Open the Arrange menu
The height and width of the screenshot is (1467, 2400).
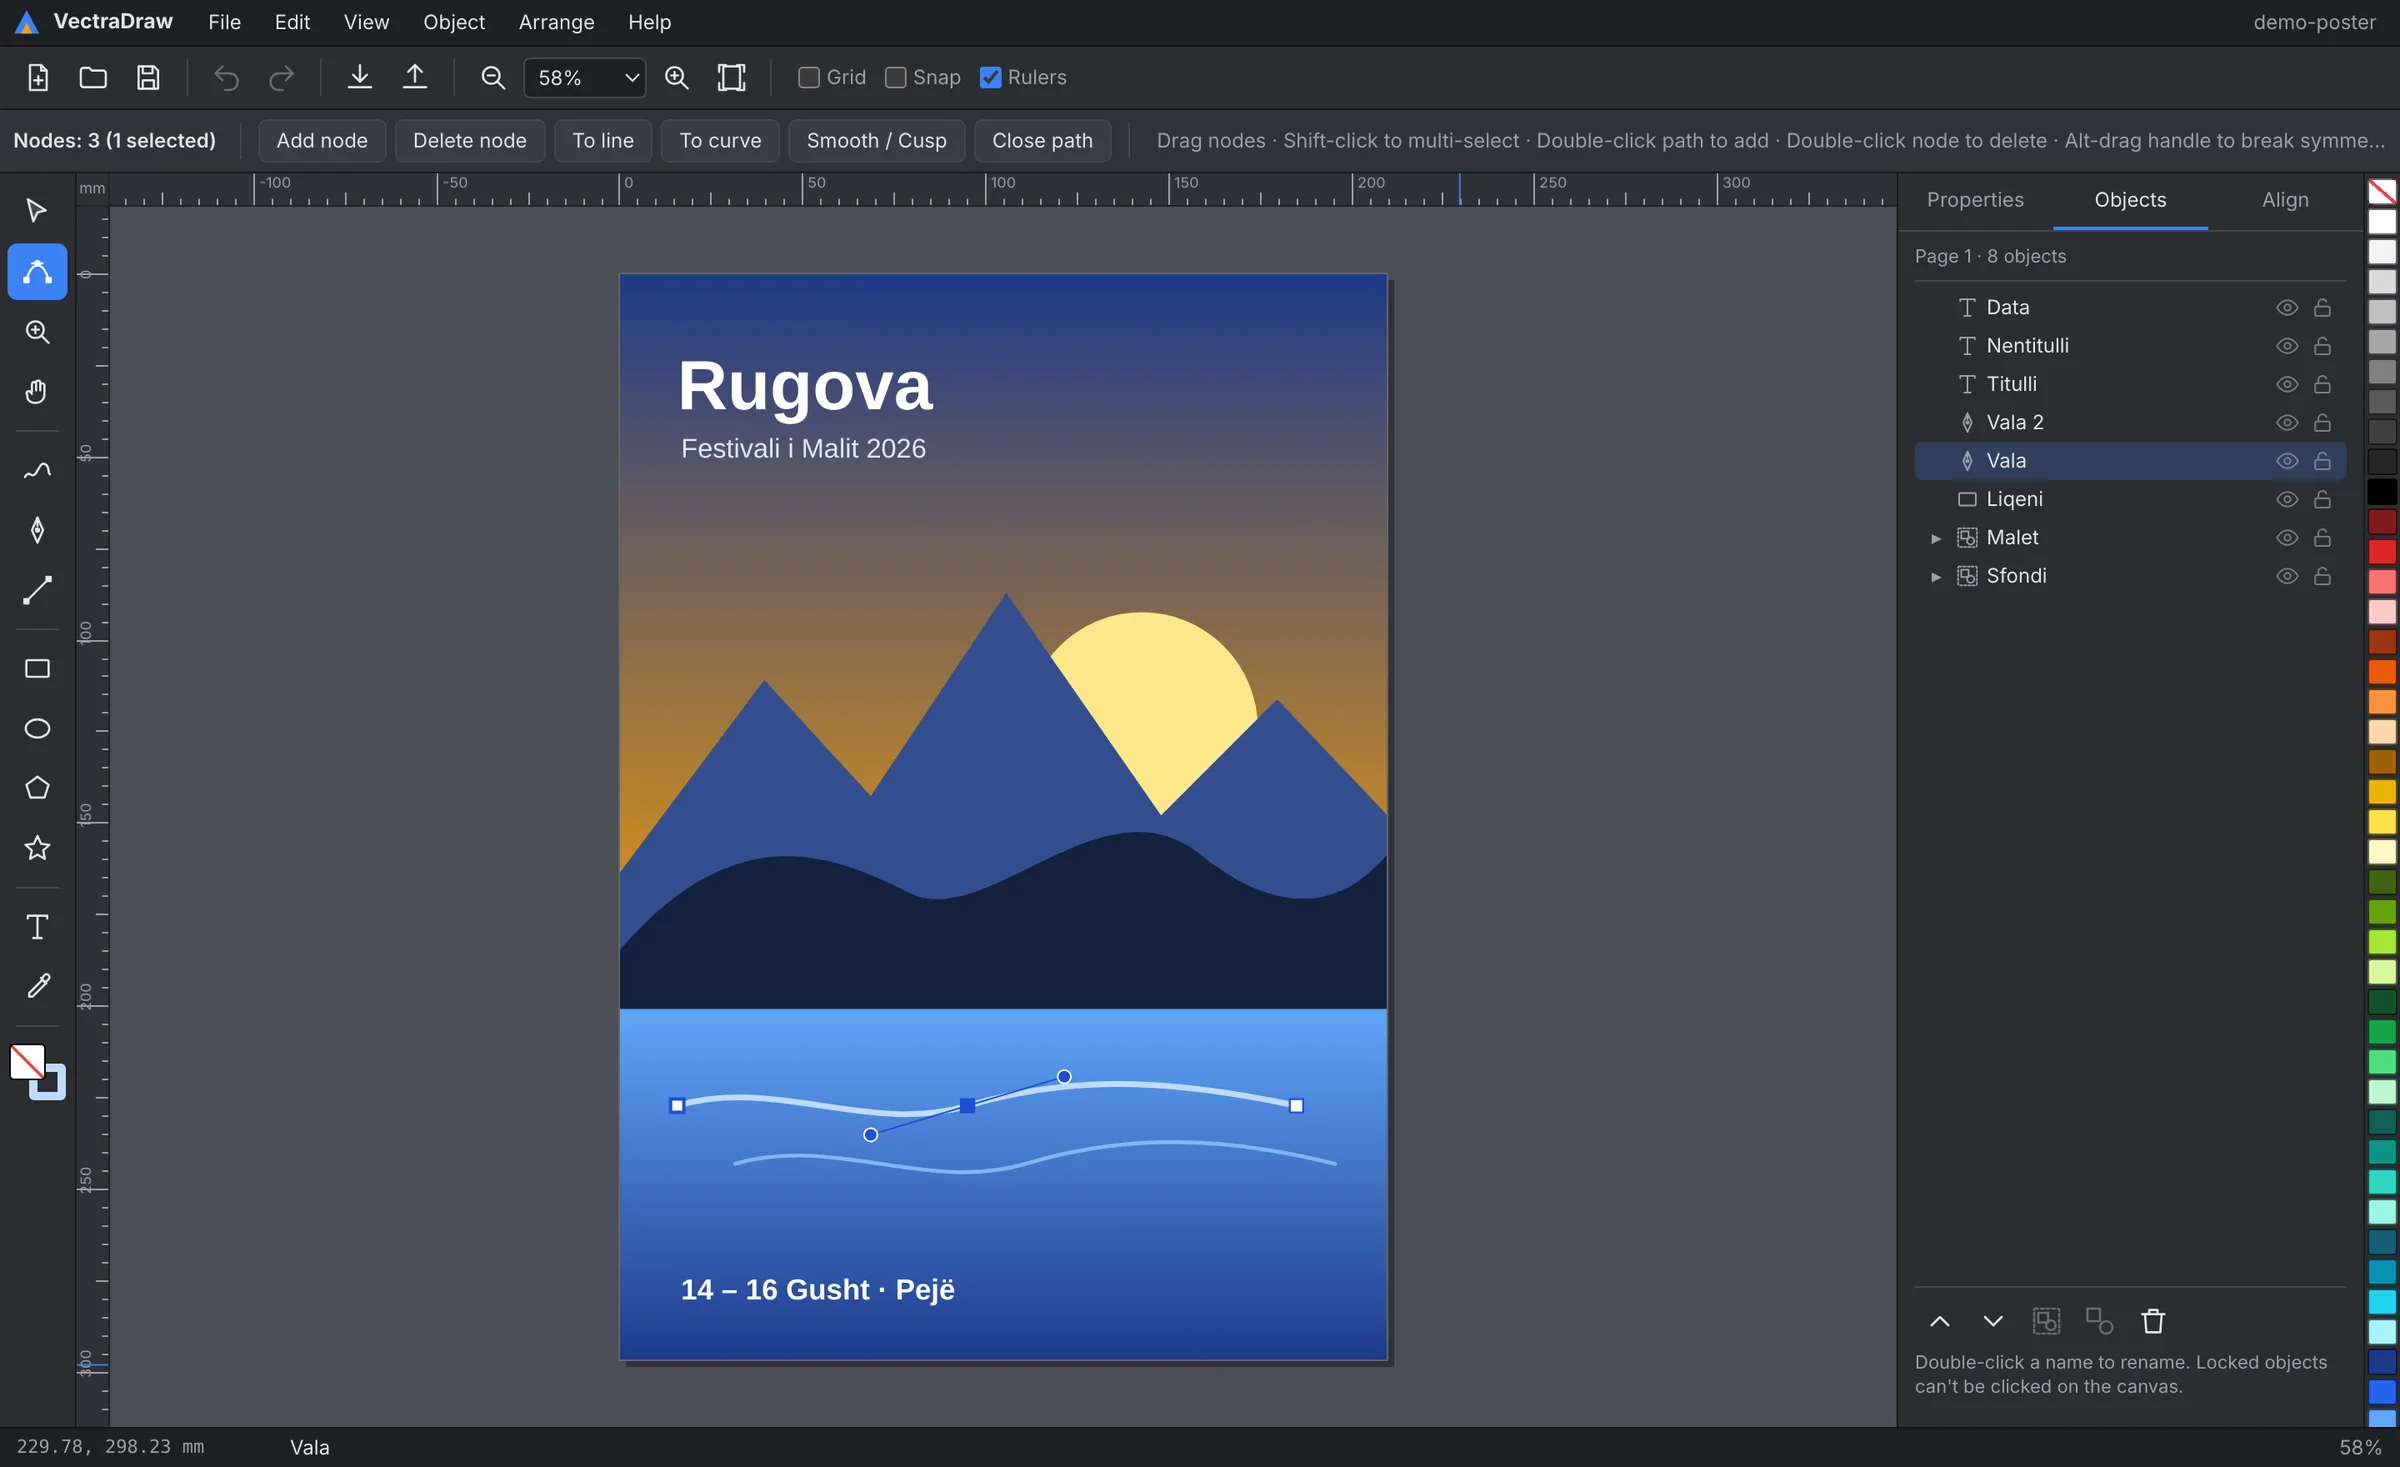[556, 22]
